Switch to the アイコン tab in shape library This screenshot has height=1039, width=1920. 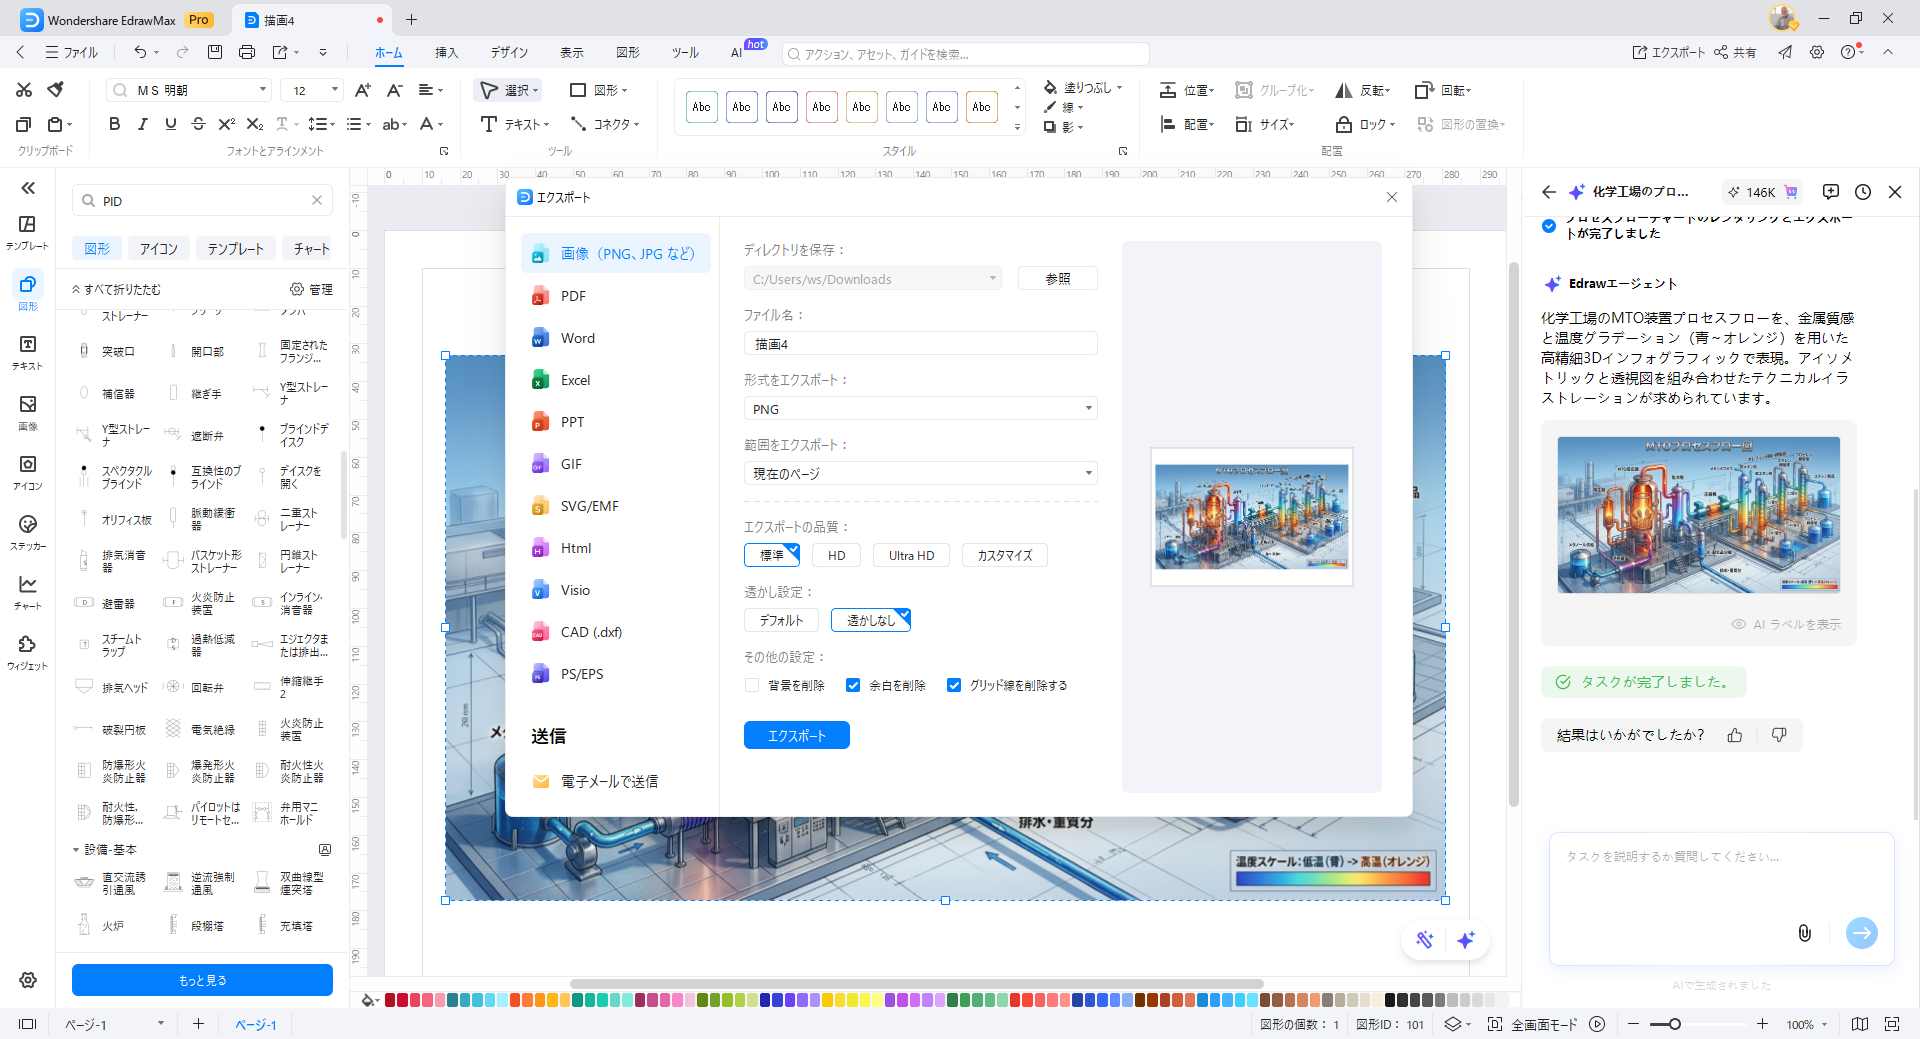(157, 248)
